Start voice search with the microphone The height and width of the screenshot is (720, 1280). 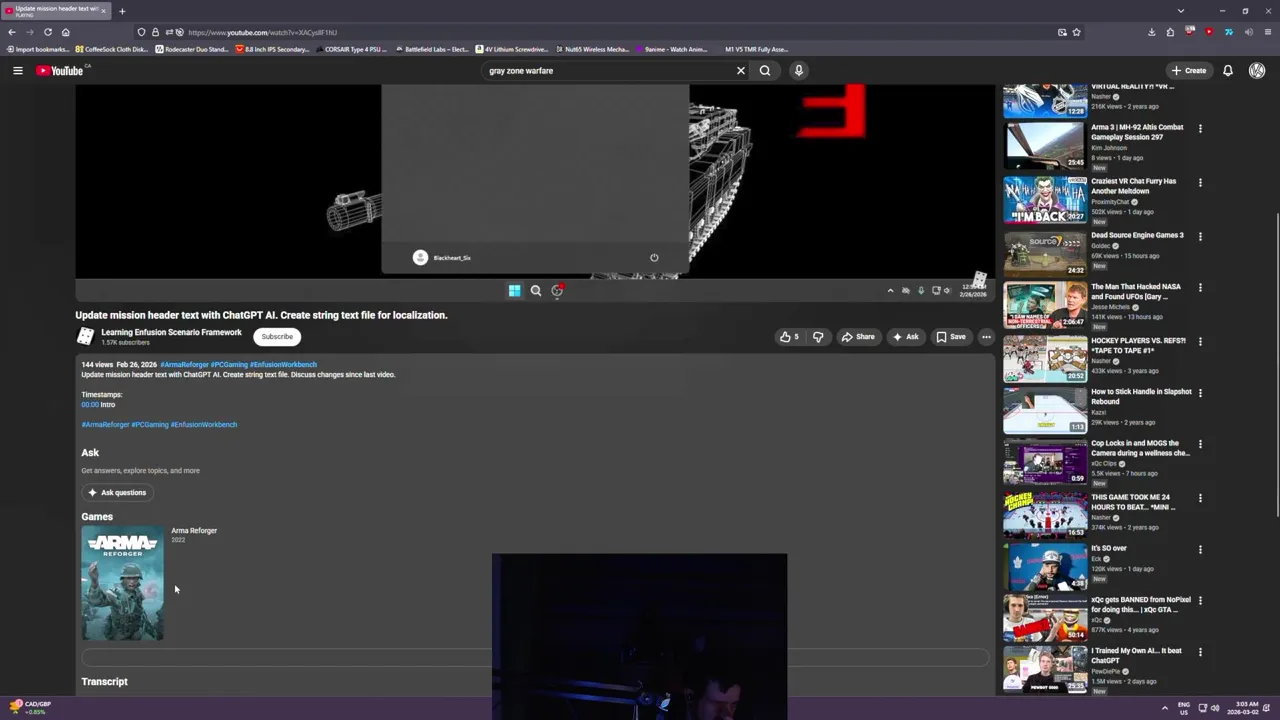pos(798,70)
